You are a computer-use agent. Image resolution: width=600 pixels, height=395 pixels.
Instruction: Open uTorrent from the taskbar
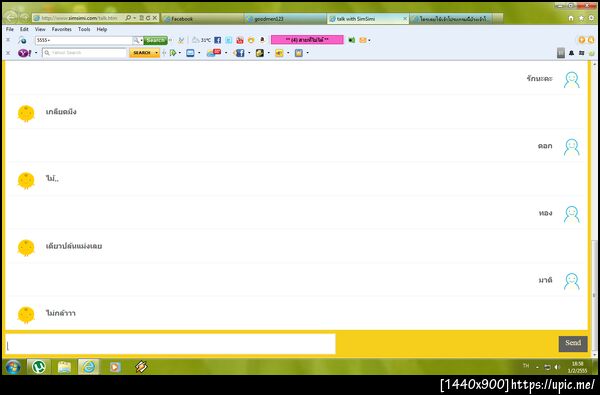click(39, 367)
